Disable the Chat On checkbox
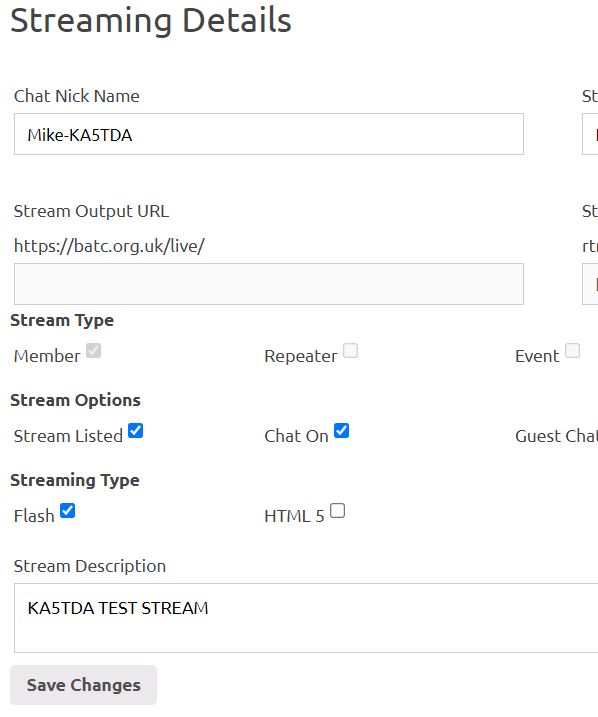Image resolution: width=598 pixels, height=717 pixels. pos(342,431)
